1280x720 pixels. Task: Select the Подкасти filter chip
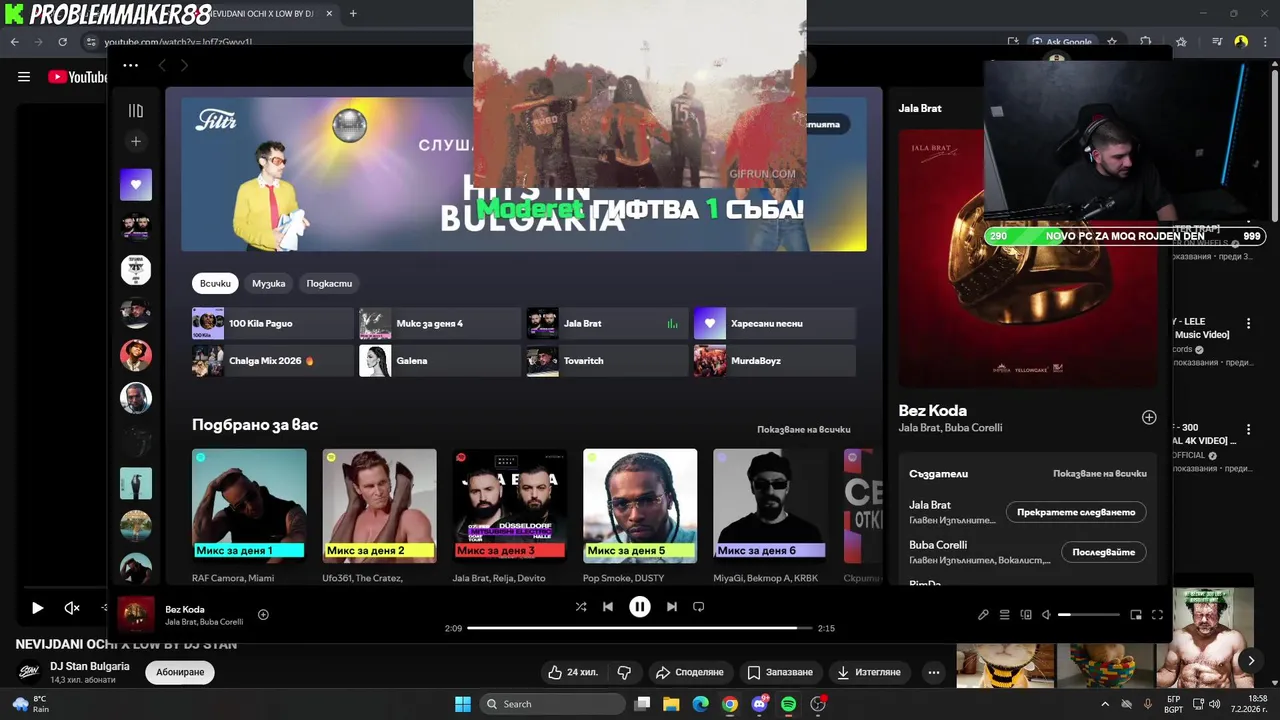coord(329,283)
